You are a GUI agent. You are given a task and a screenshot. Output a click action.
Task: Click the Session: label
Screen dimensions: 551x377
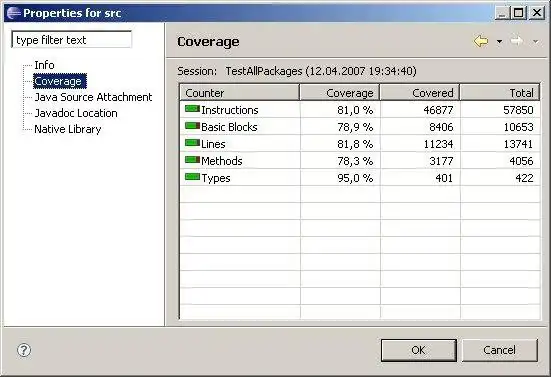[197, 71]
